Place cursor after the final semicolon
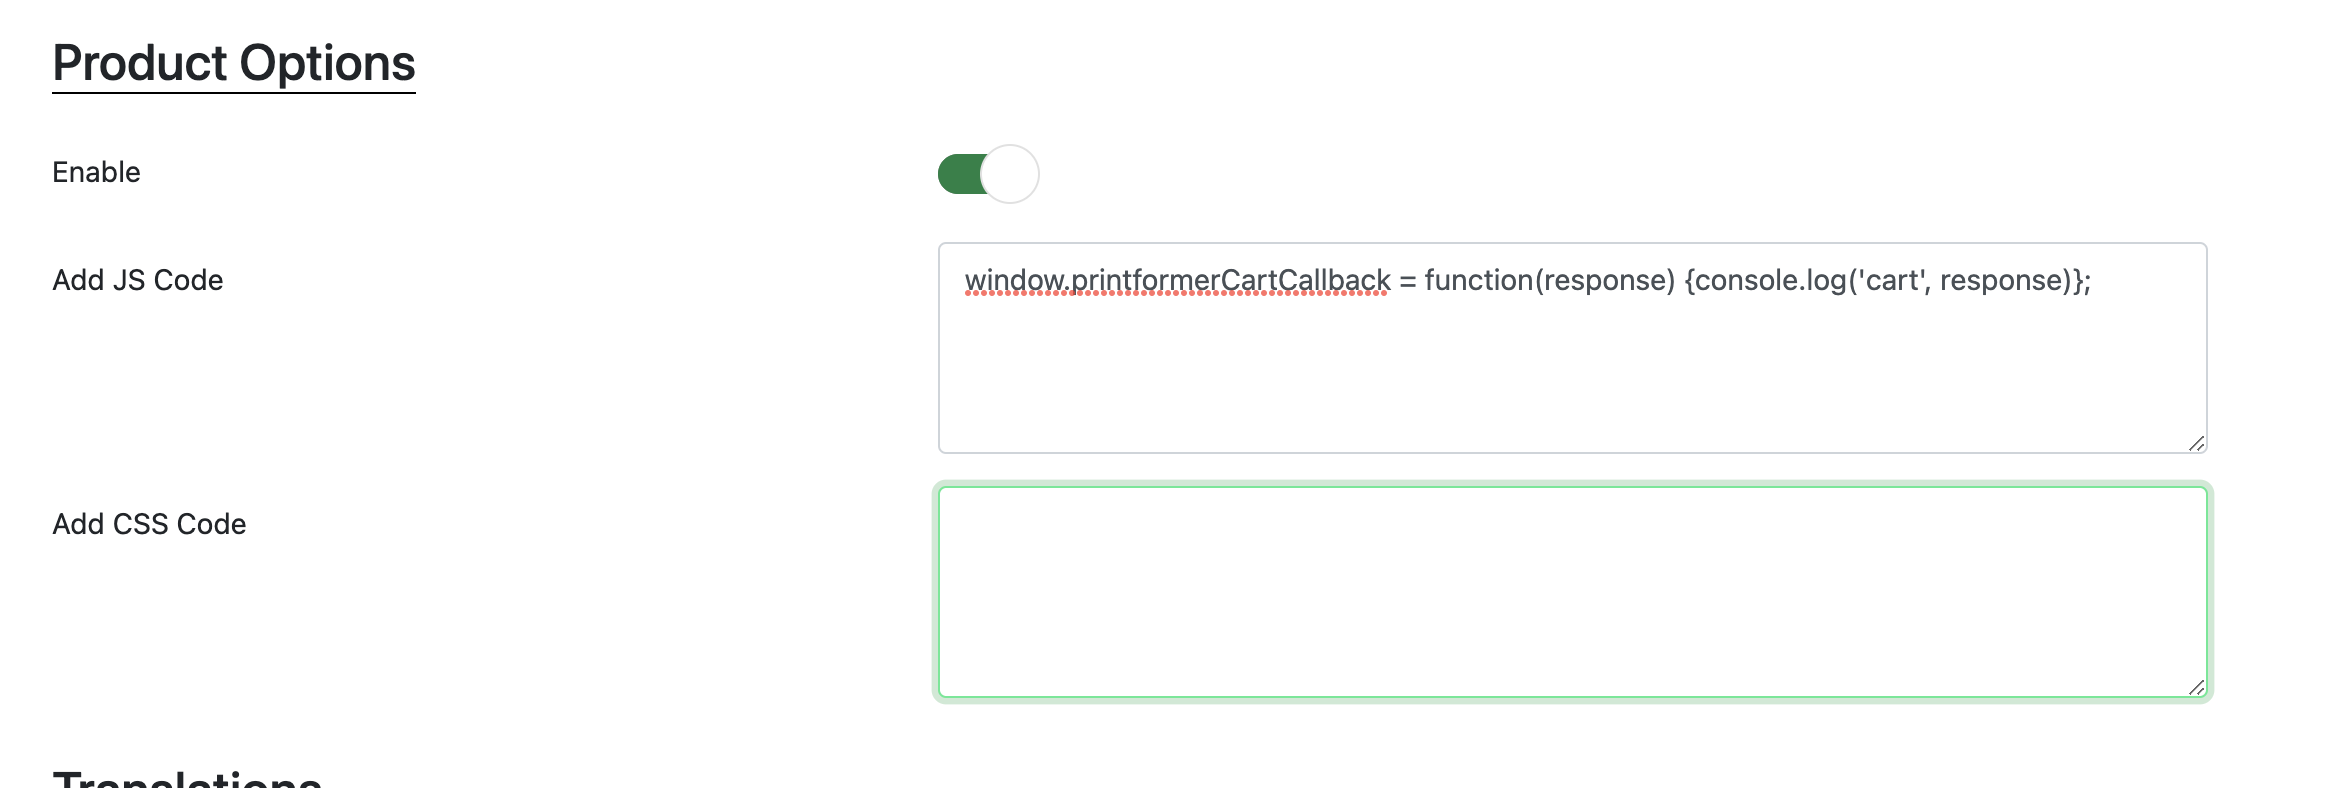Screen dimensions: 2334x788 (2093, 281)
